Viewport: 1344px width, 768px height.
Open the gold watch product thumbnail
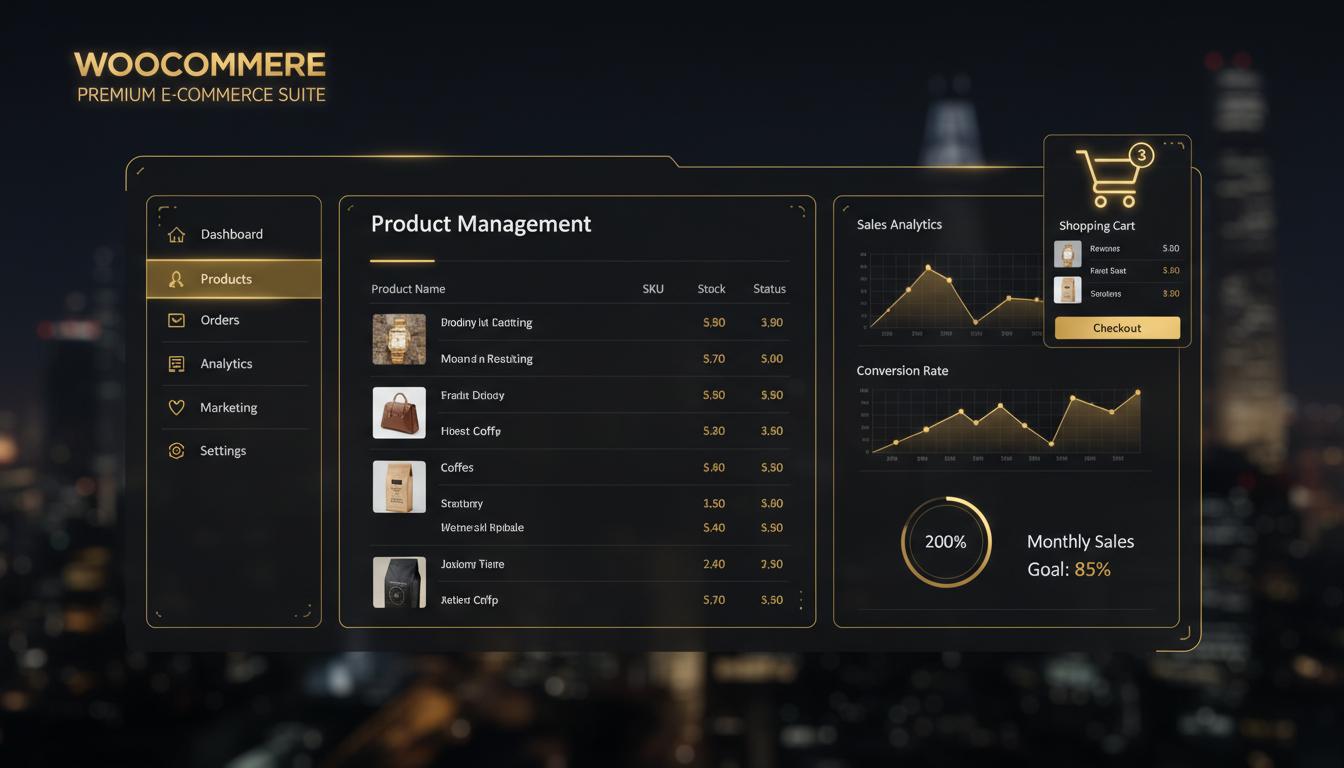point(399,339)
